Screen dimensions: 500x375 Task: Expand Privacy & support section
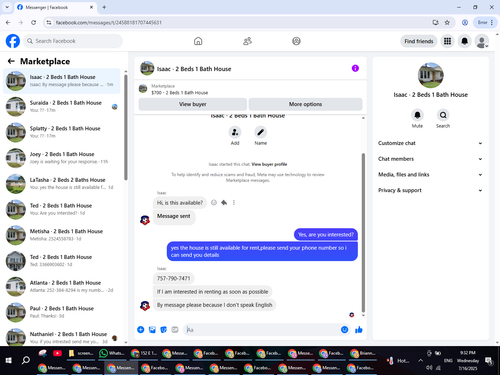pos(430,190)
